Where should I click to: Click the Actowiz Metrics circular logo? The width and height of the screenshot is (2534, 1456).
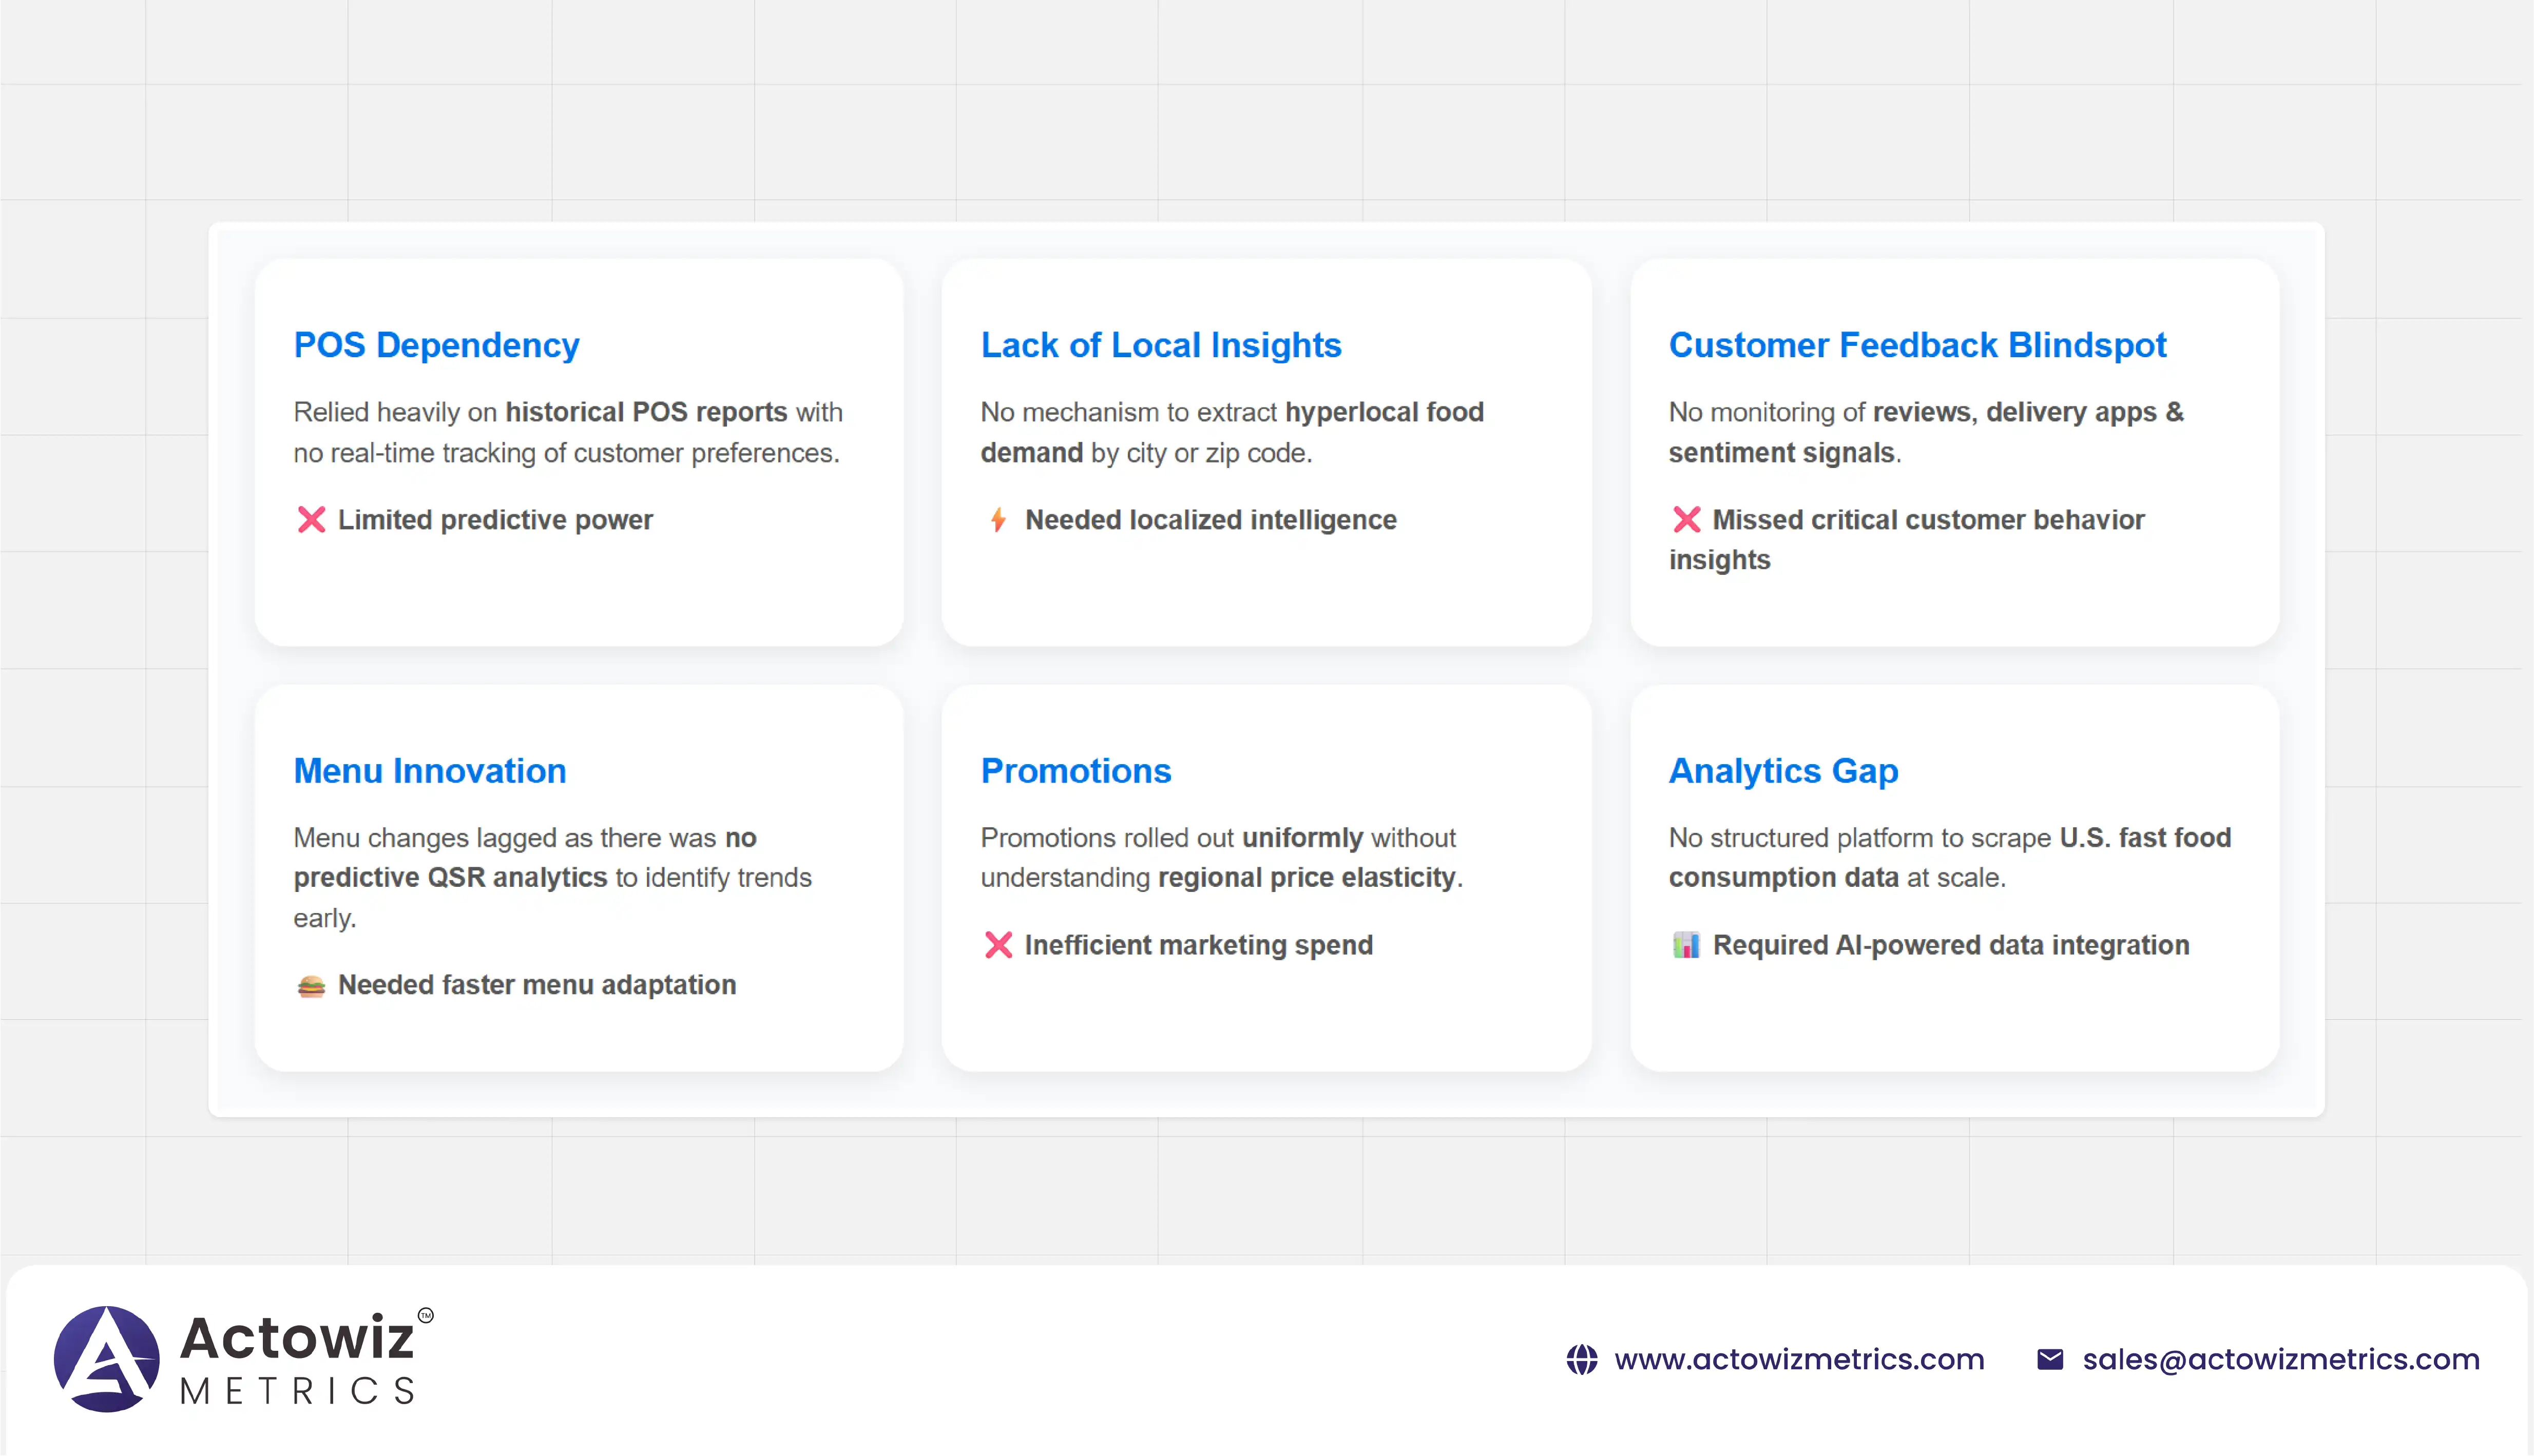pos(106,1359)
